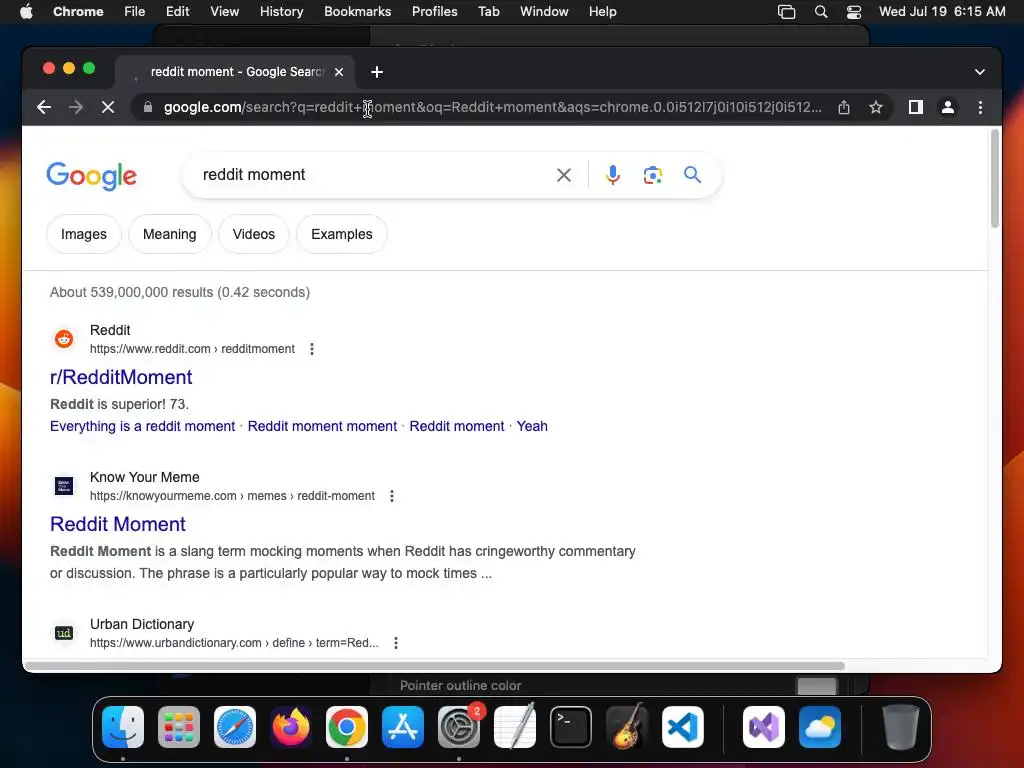1024x768 pixels.
Task: Click the Urban Dictionary site name
Action: pos(142,624)
